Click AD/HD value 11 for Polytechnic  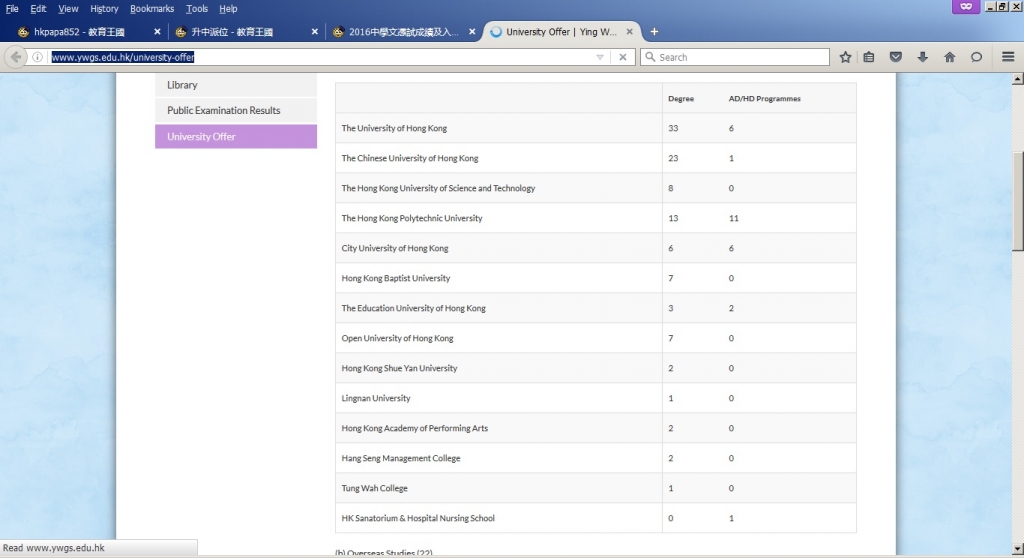[733, 218]
